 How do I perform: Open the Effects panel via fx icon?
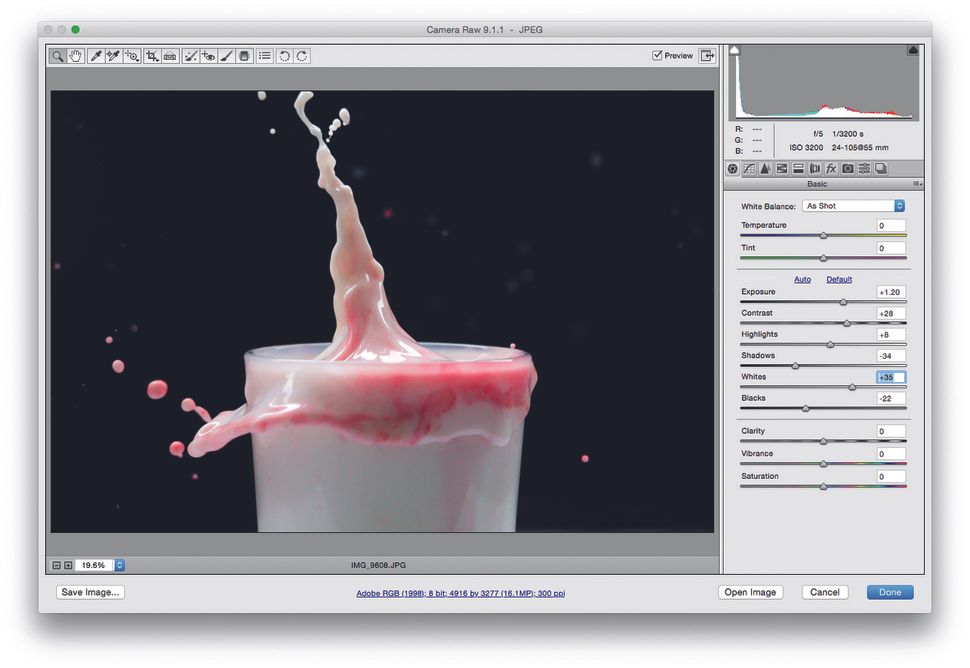pyautogui.click(x=831, y=168)
